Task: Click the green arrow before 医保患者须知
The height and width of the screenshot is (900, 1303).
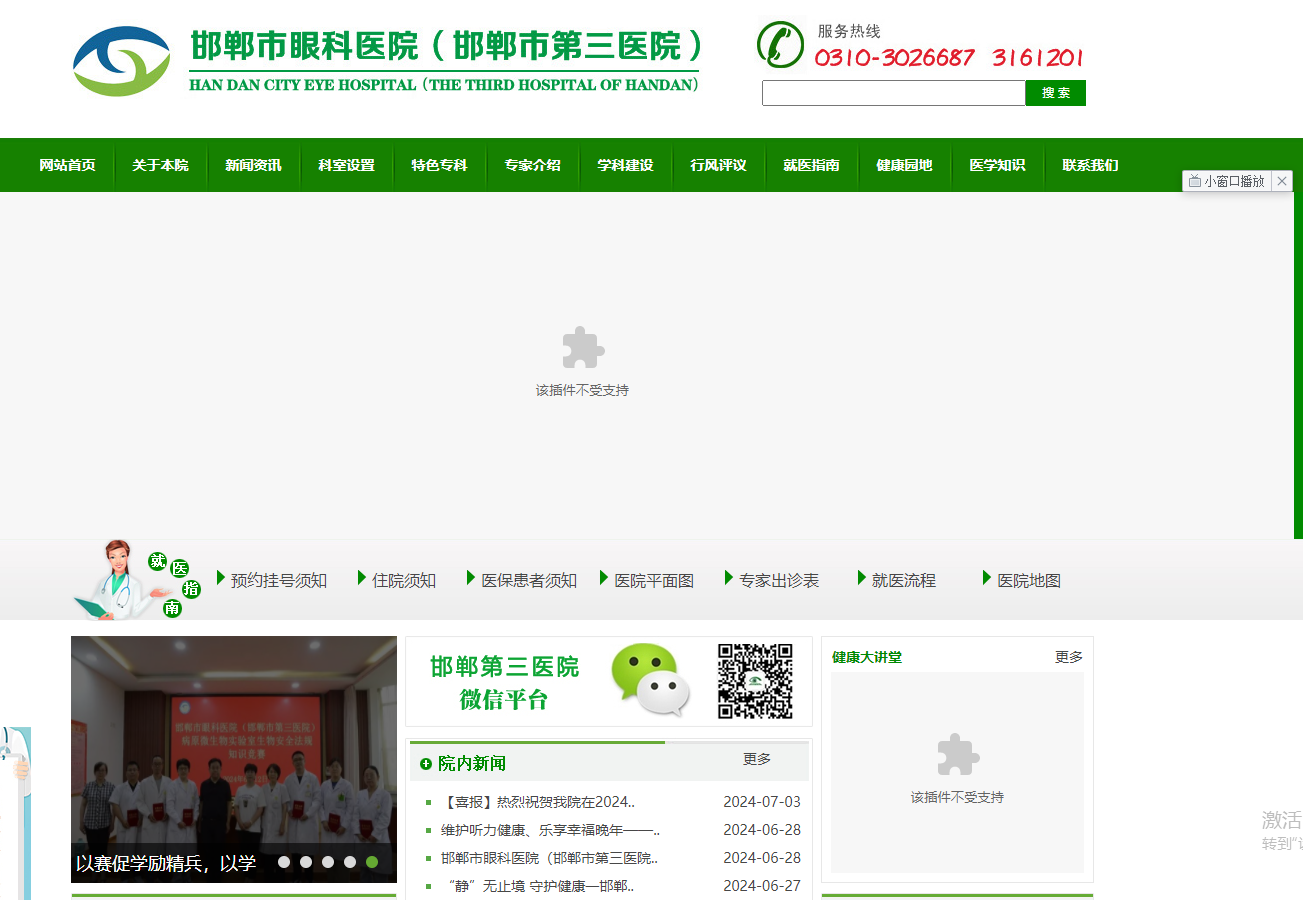Action: pos(471,578)
